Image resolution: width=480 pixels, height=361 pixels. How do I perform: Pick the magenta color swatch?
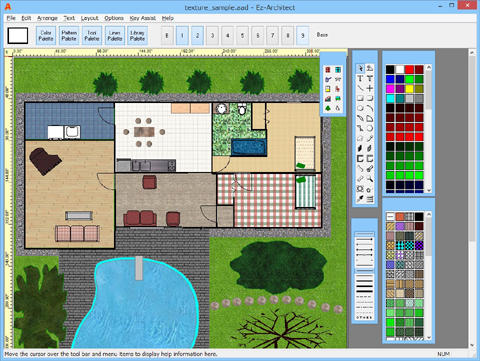pyautogui.click(x=390, y=89)
